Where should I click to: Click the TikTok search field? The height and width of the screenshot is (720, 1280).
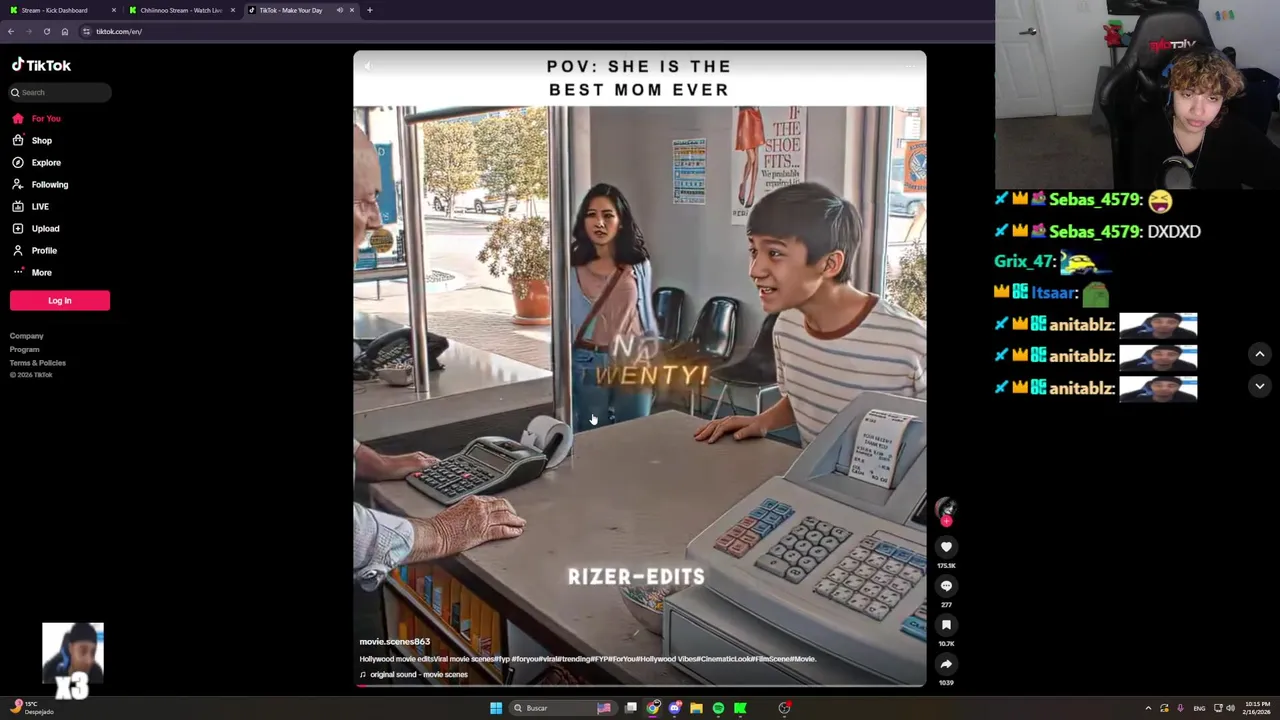[x=60, y=92]
